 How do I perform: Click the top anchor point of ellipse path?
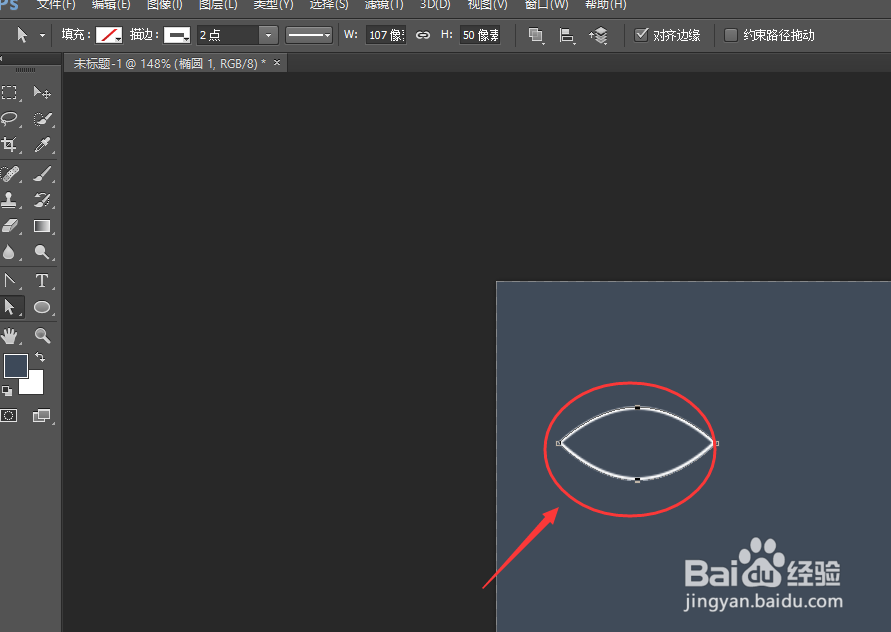638,408
